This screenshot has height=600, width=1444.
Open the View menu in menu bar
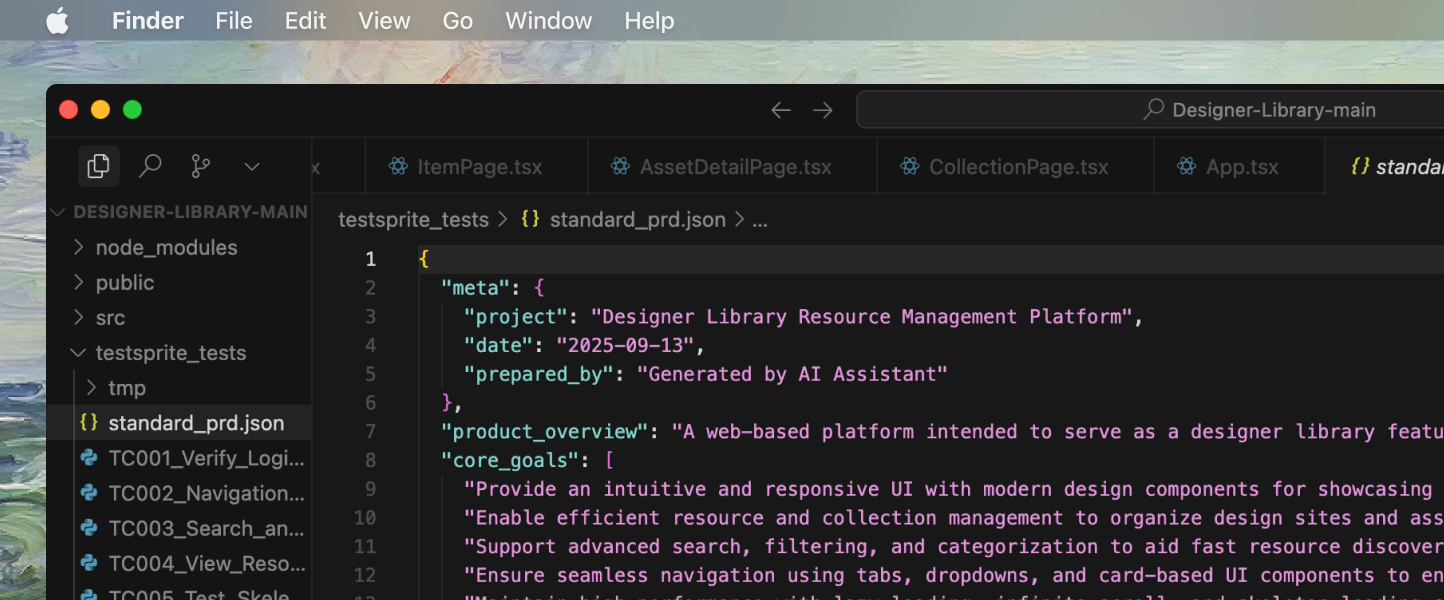pos(384,21)
